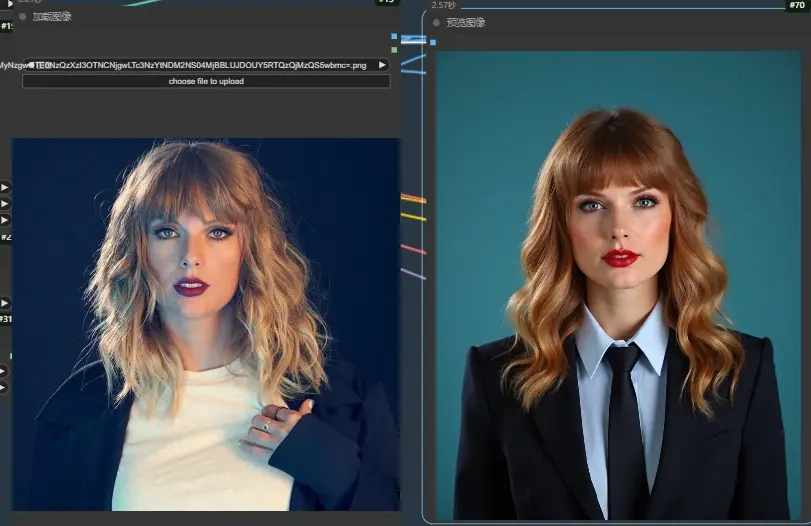The height and width of the screenshot is (526, 811).
Task: Collapse the 加载图像 node via its title dot
Action: coord(22,17)
